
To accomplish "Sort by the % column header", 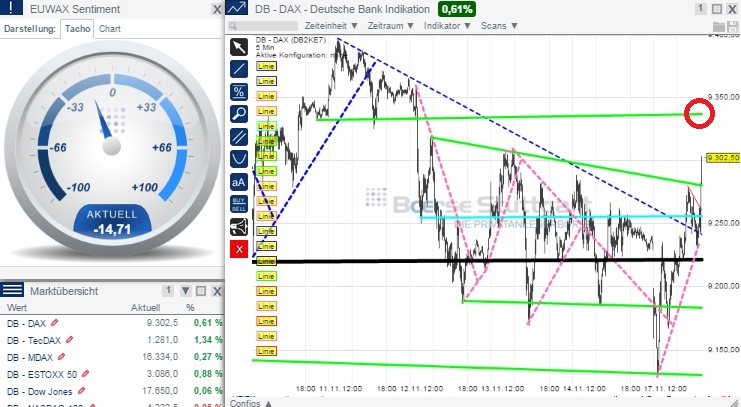I will (x=190, y=308).
